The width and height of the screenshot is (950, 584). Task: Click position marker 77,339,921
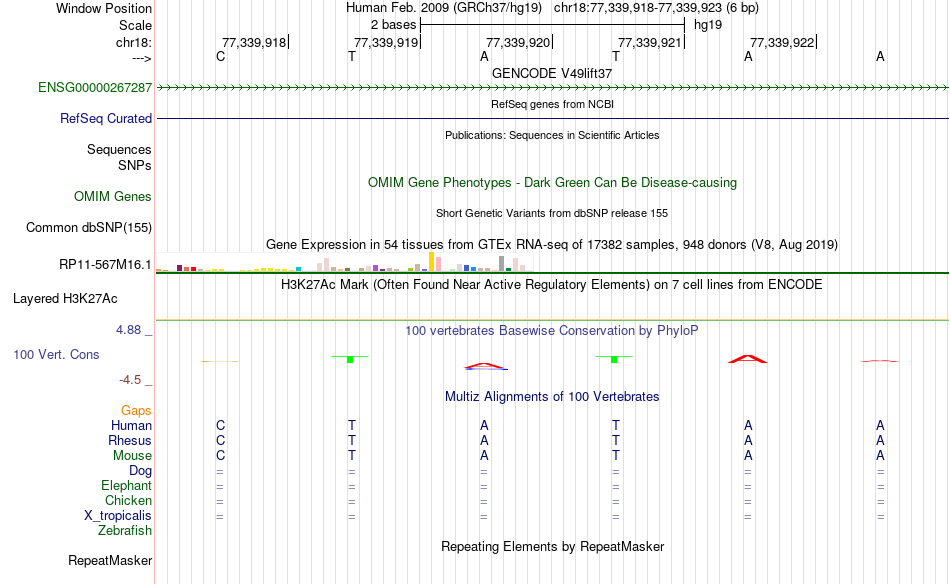(x=651, y=42)
